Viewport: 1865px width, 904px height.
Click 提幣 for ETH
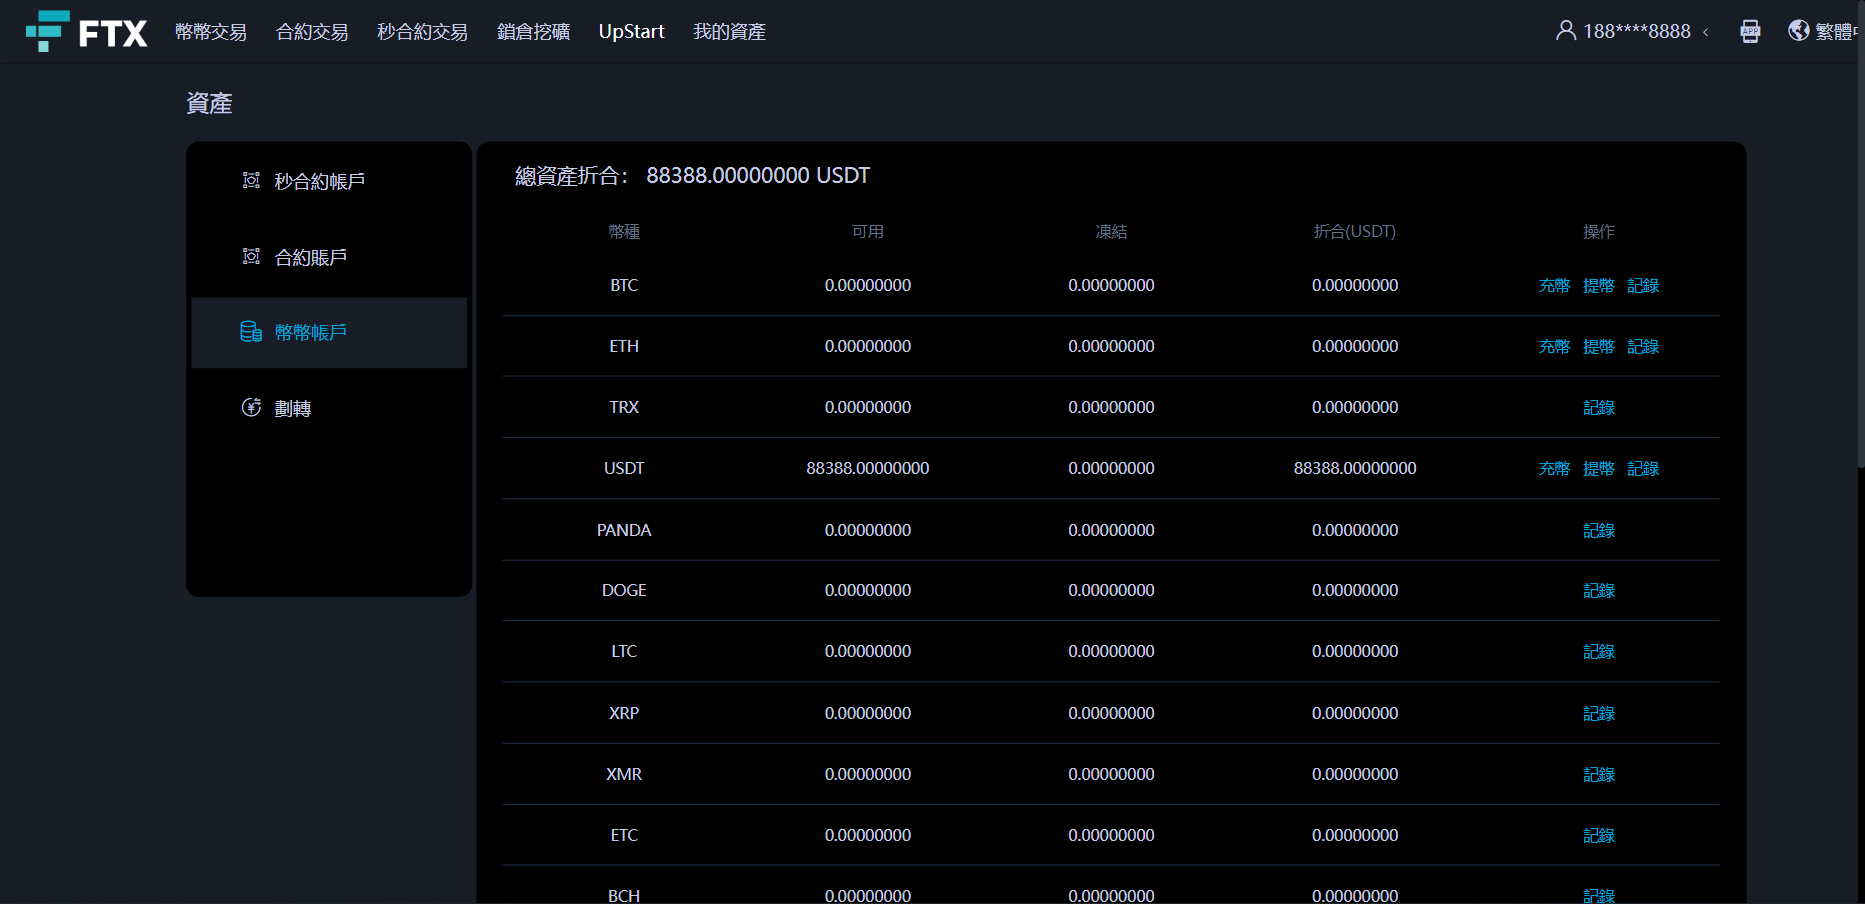(x=1599, y=347)
